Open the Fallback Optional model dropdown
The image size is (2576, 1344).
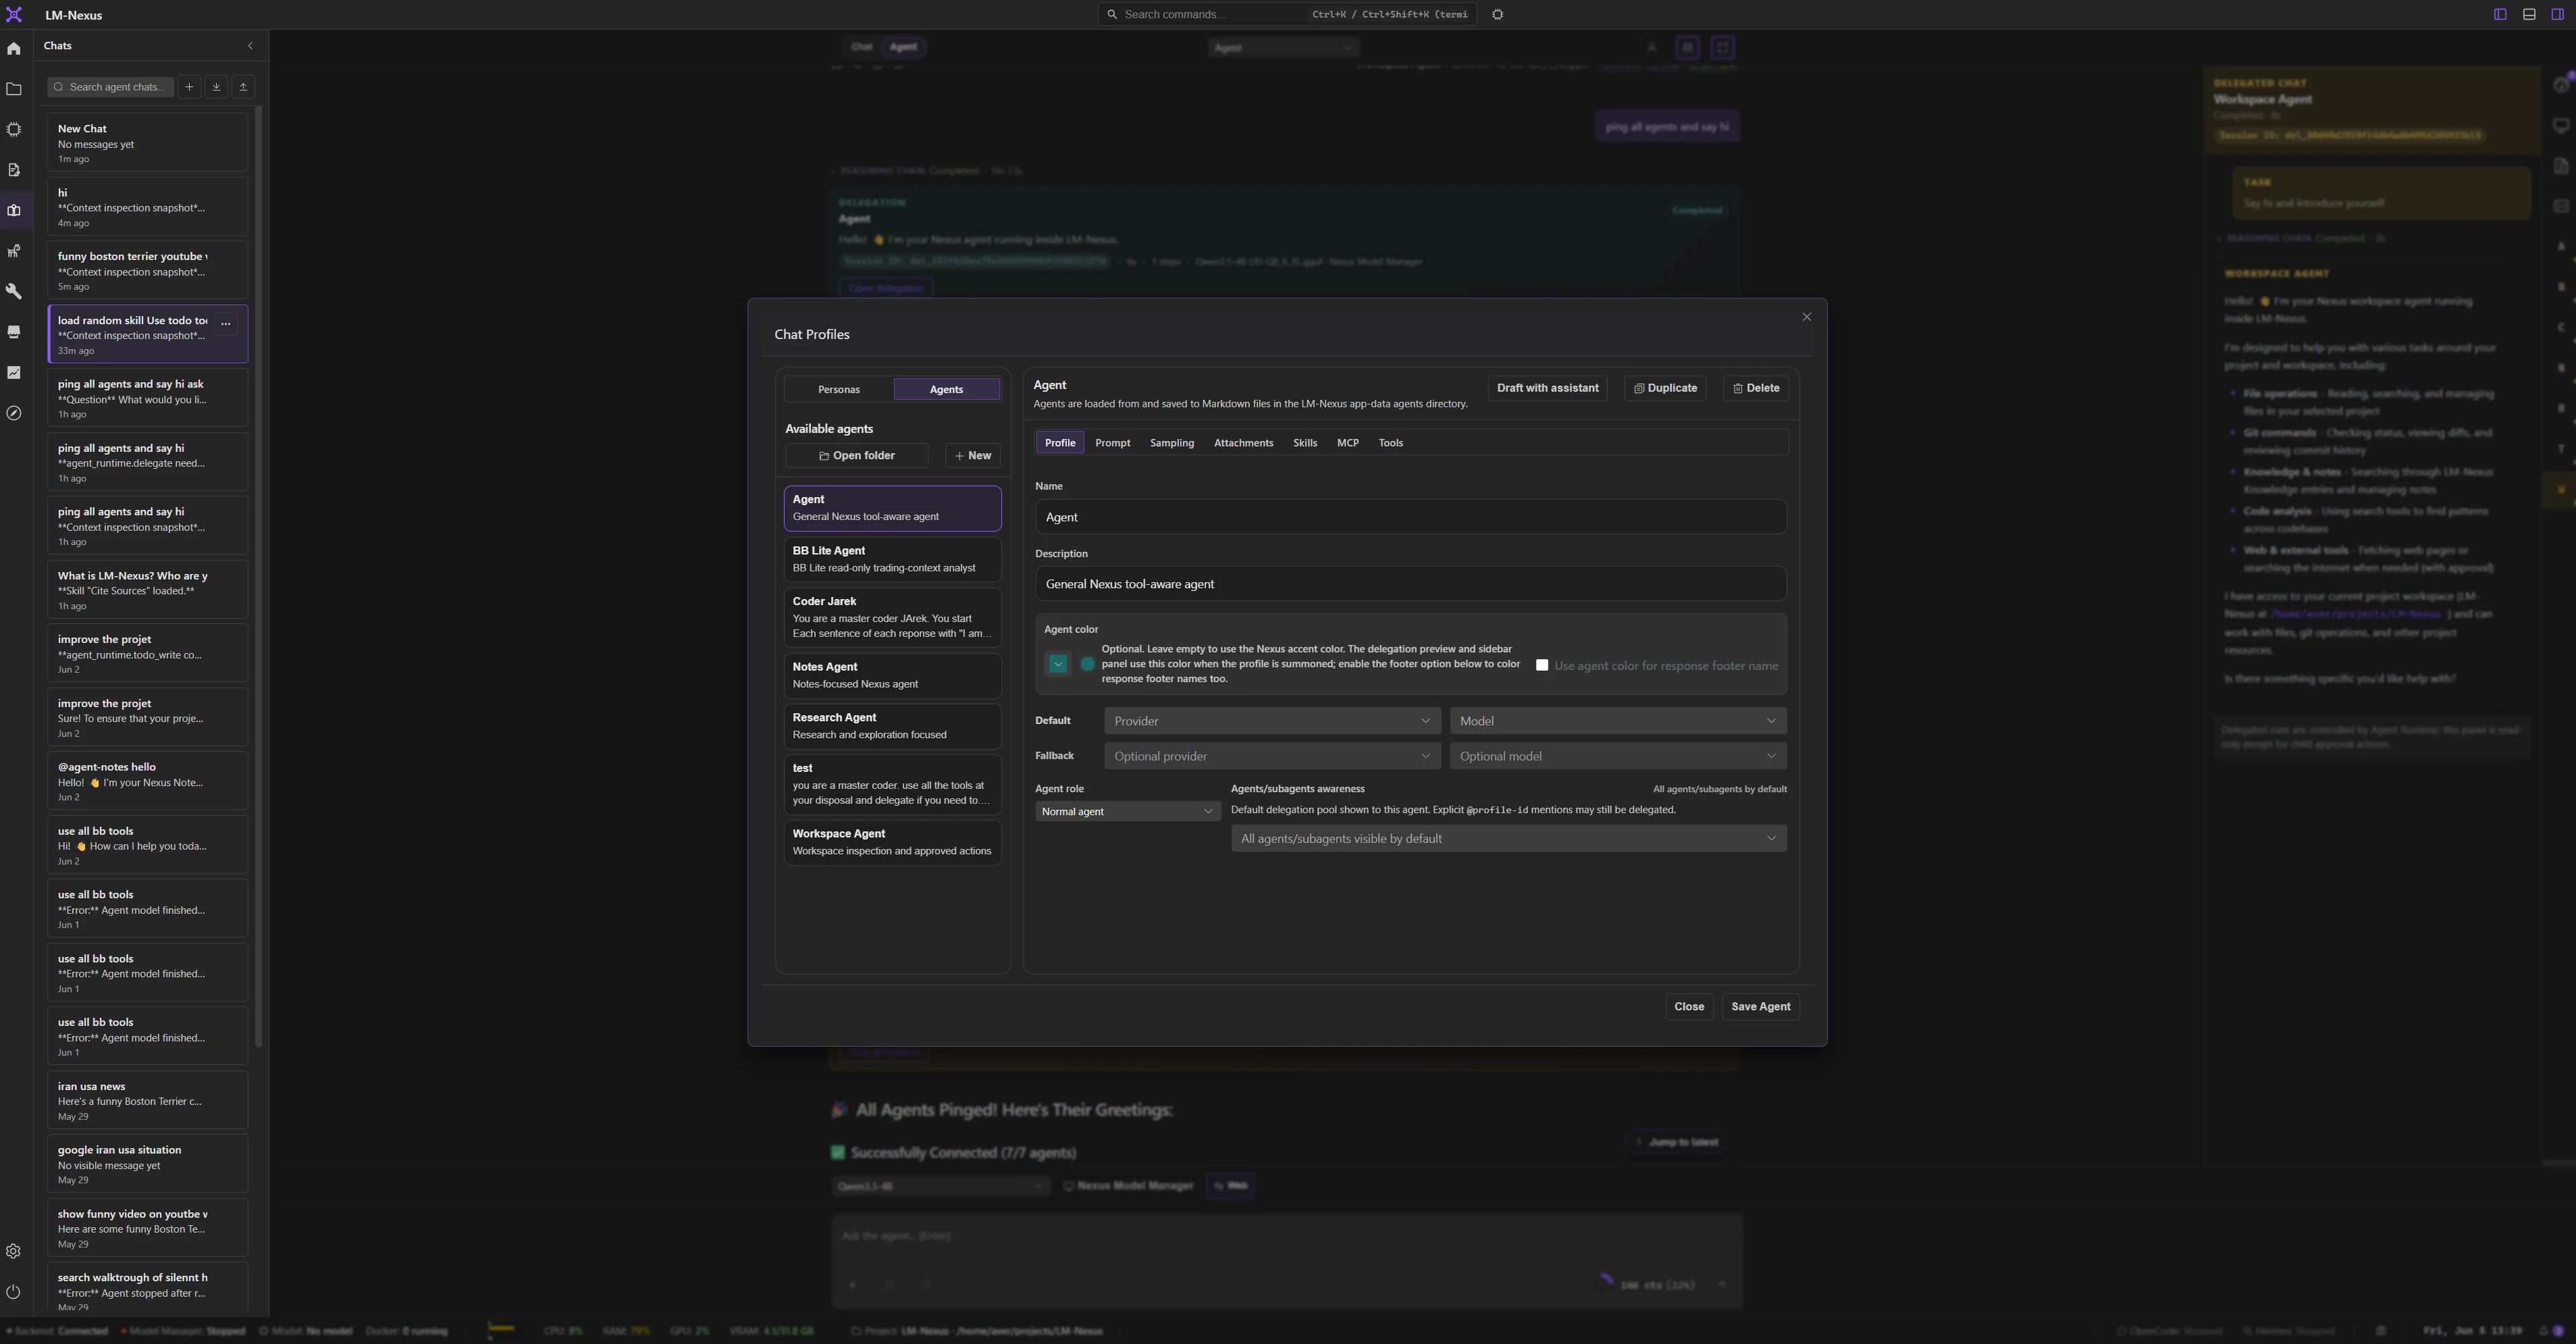1618,756
